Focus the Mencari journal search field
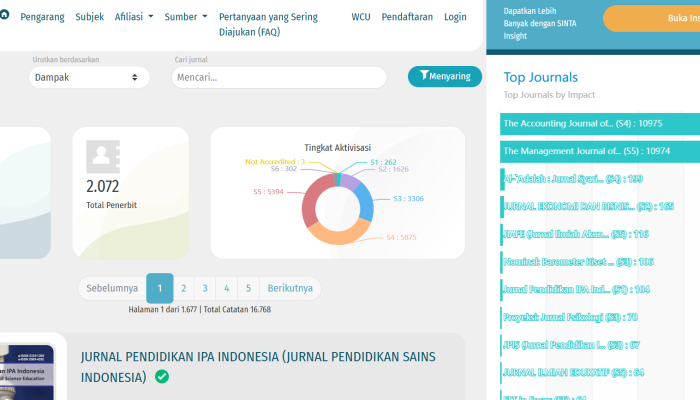The image size is (700, 400). tap(279, 77)
